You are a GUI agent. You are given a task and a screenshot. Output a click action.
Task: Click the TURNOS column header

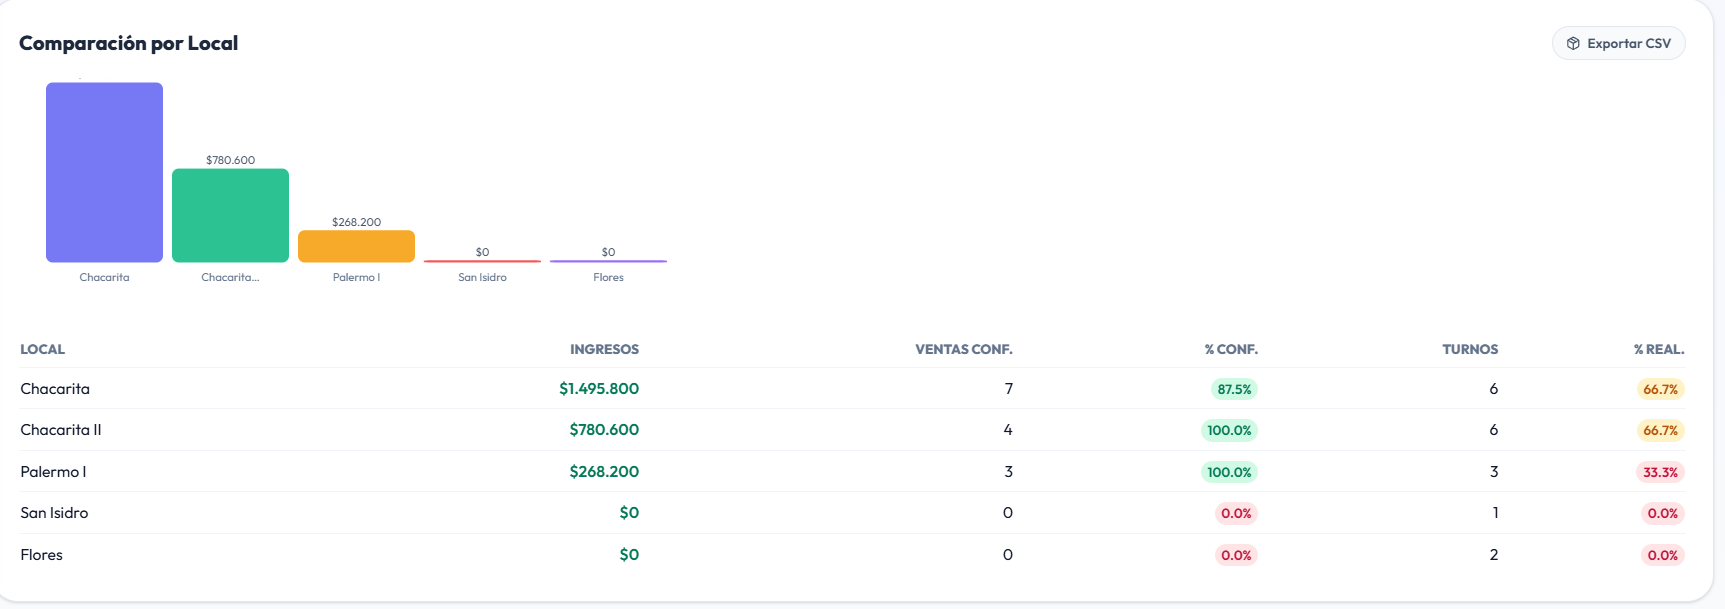(1470, 349)
